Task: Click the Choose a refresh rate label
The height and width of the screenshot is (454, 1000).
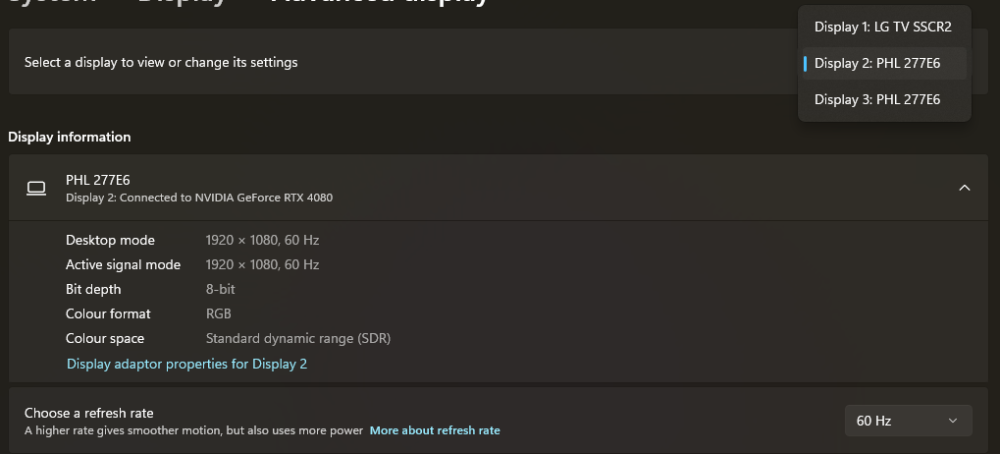Action: pyautogui.click(x=89, y=413)
